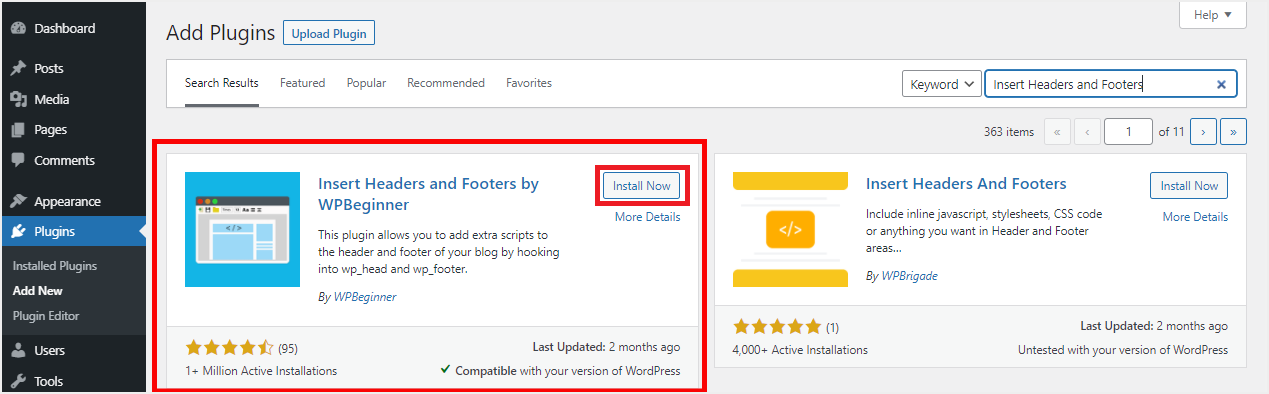Click the '(95)' rating count
The width and height of the screenshot is (1269, 394).
click(x=288, y=349)
